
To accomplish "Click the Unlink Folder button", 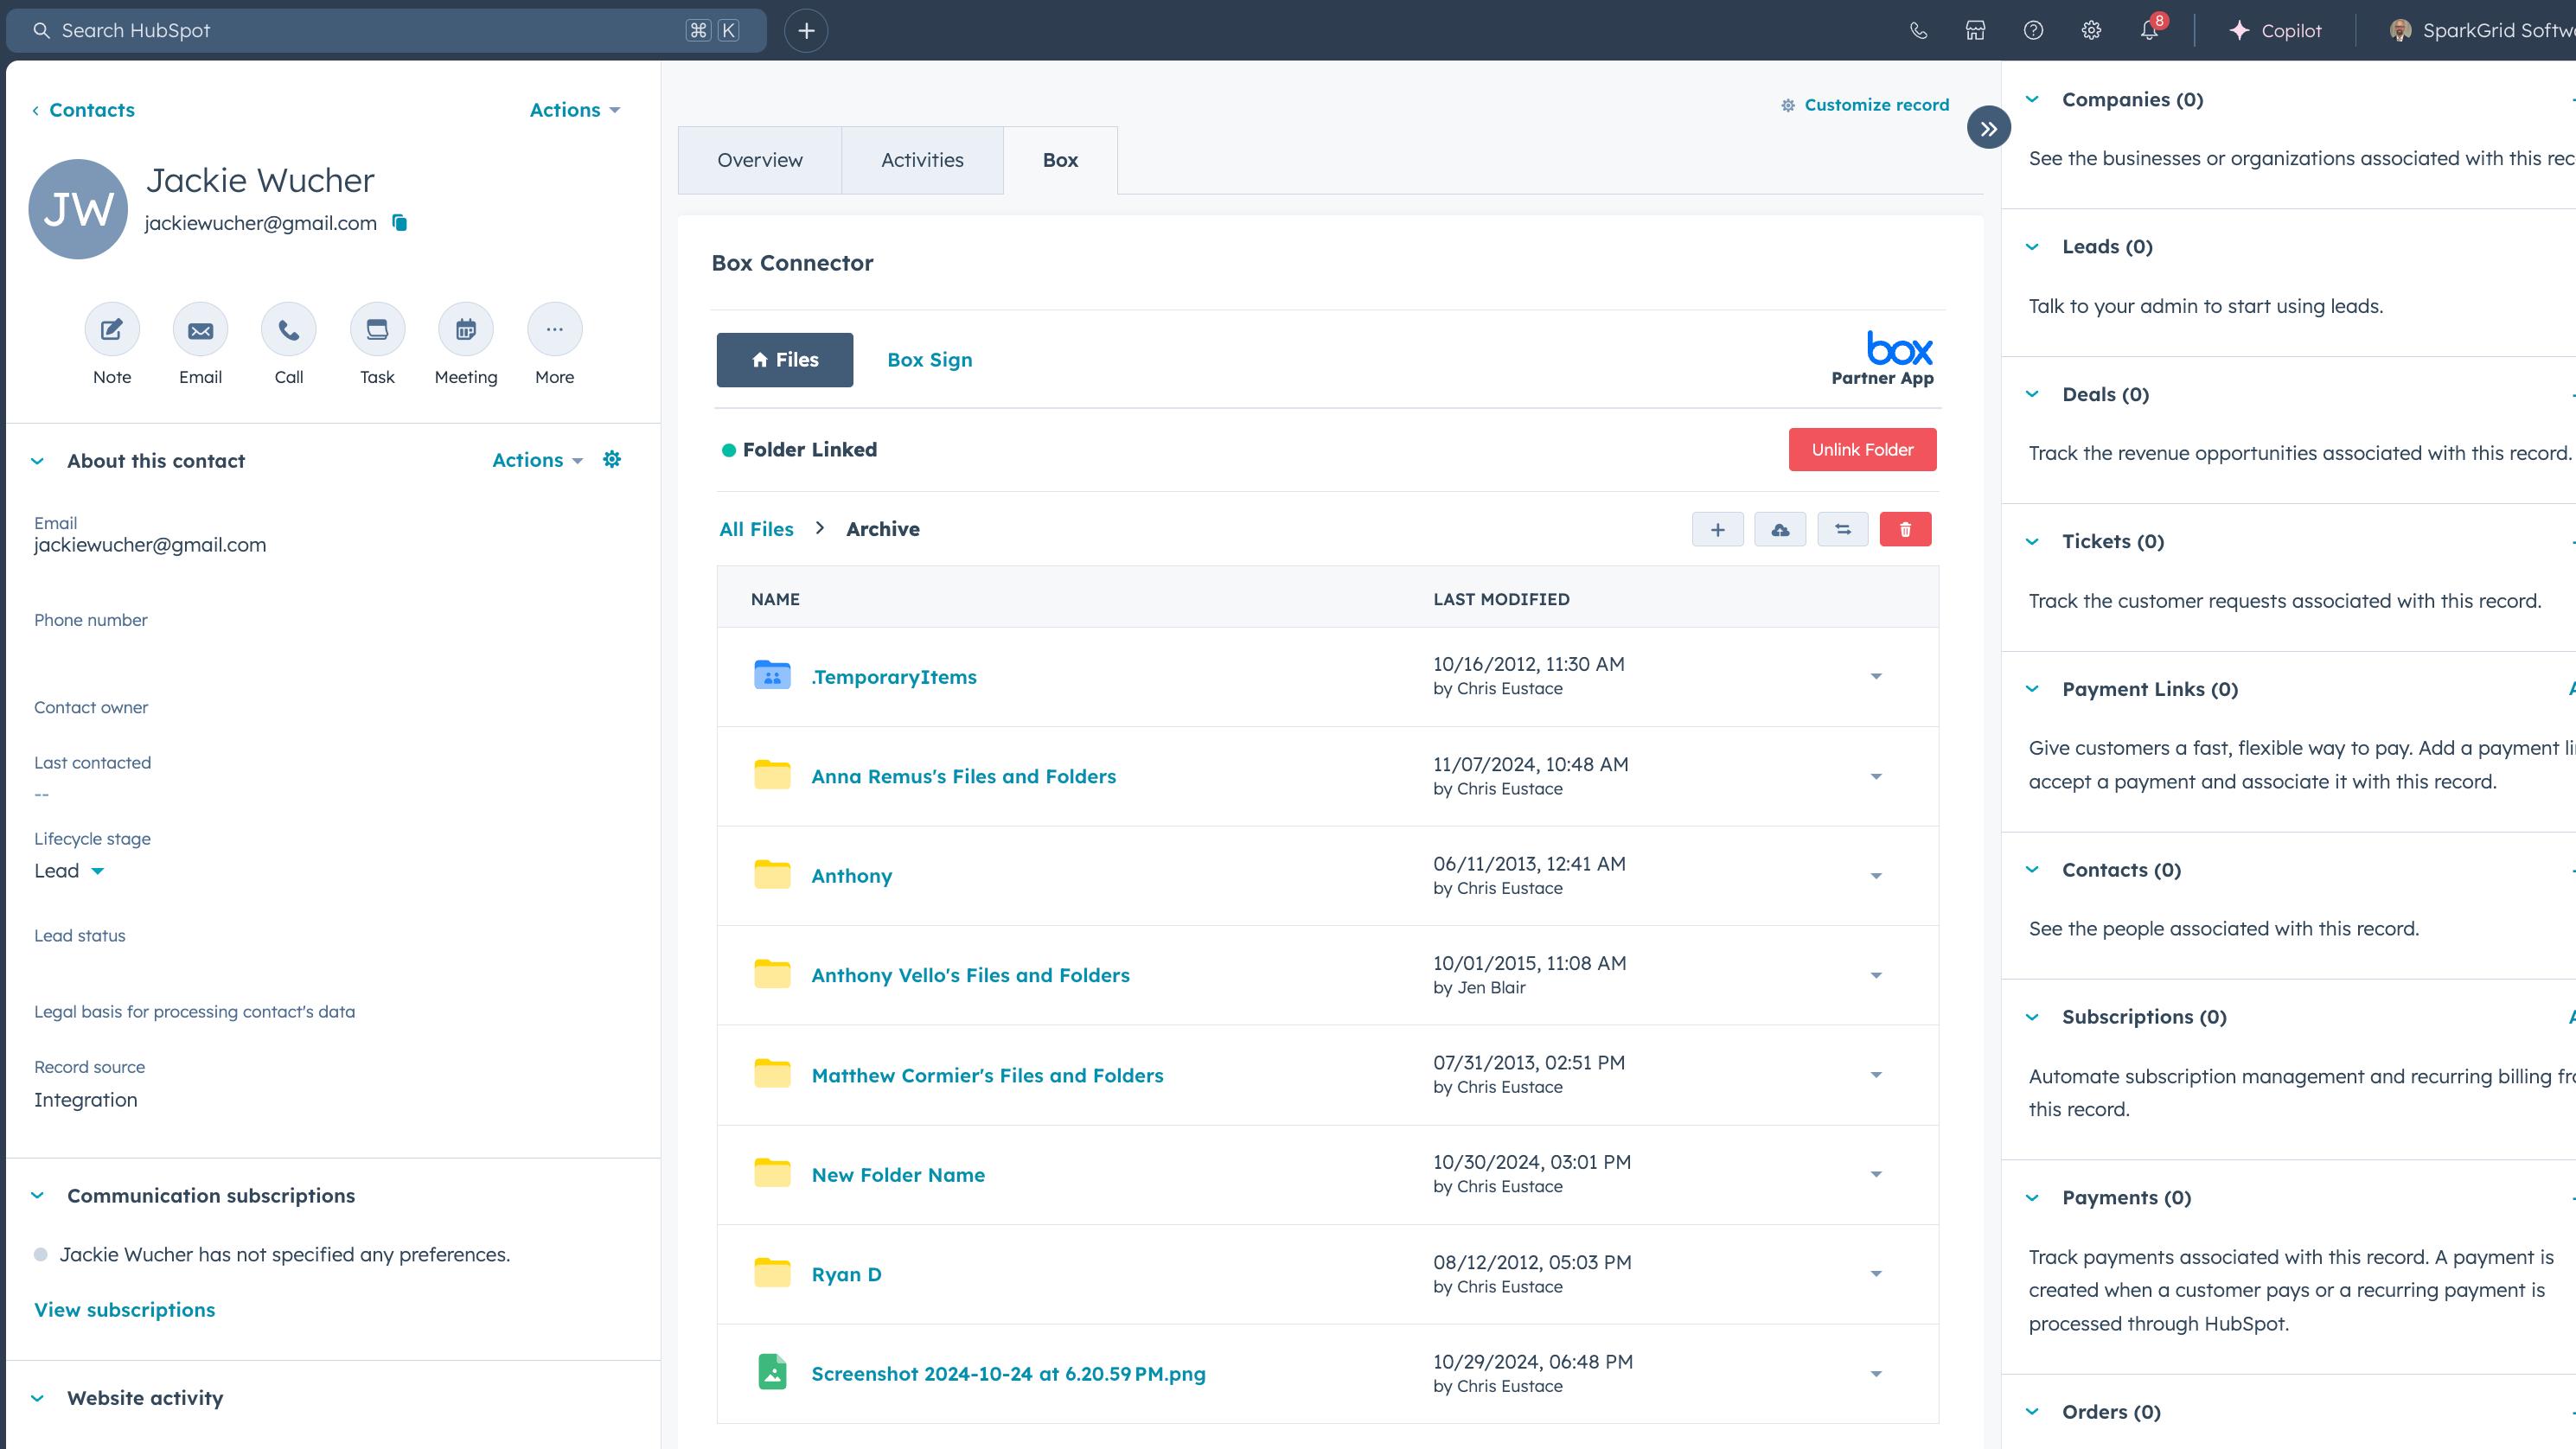I will pyautogui.click(x=1861, y=449).
